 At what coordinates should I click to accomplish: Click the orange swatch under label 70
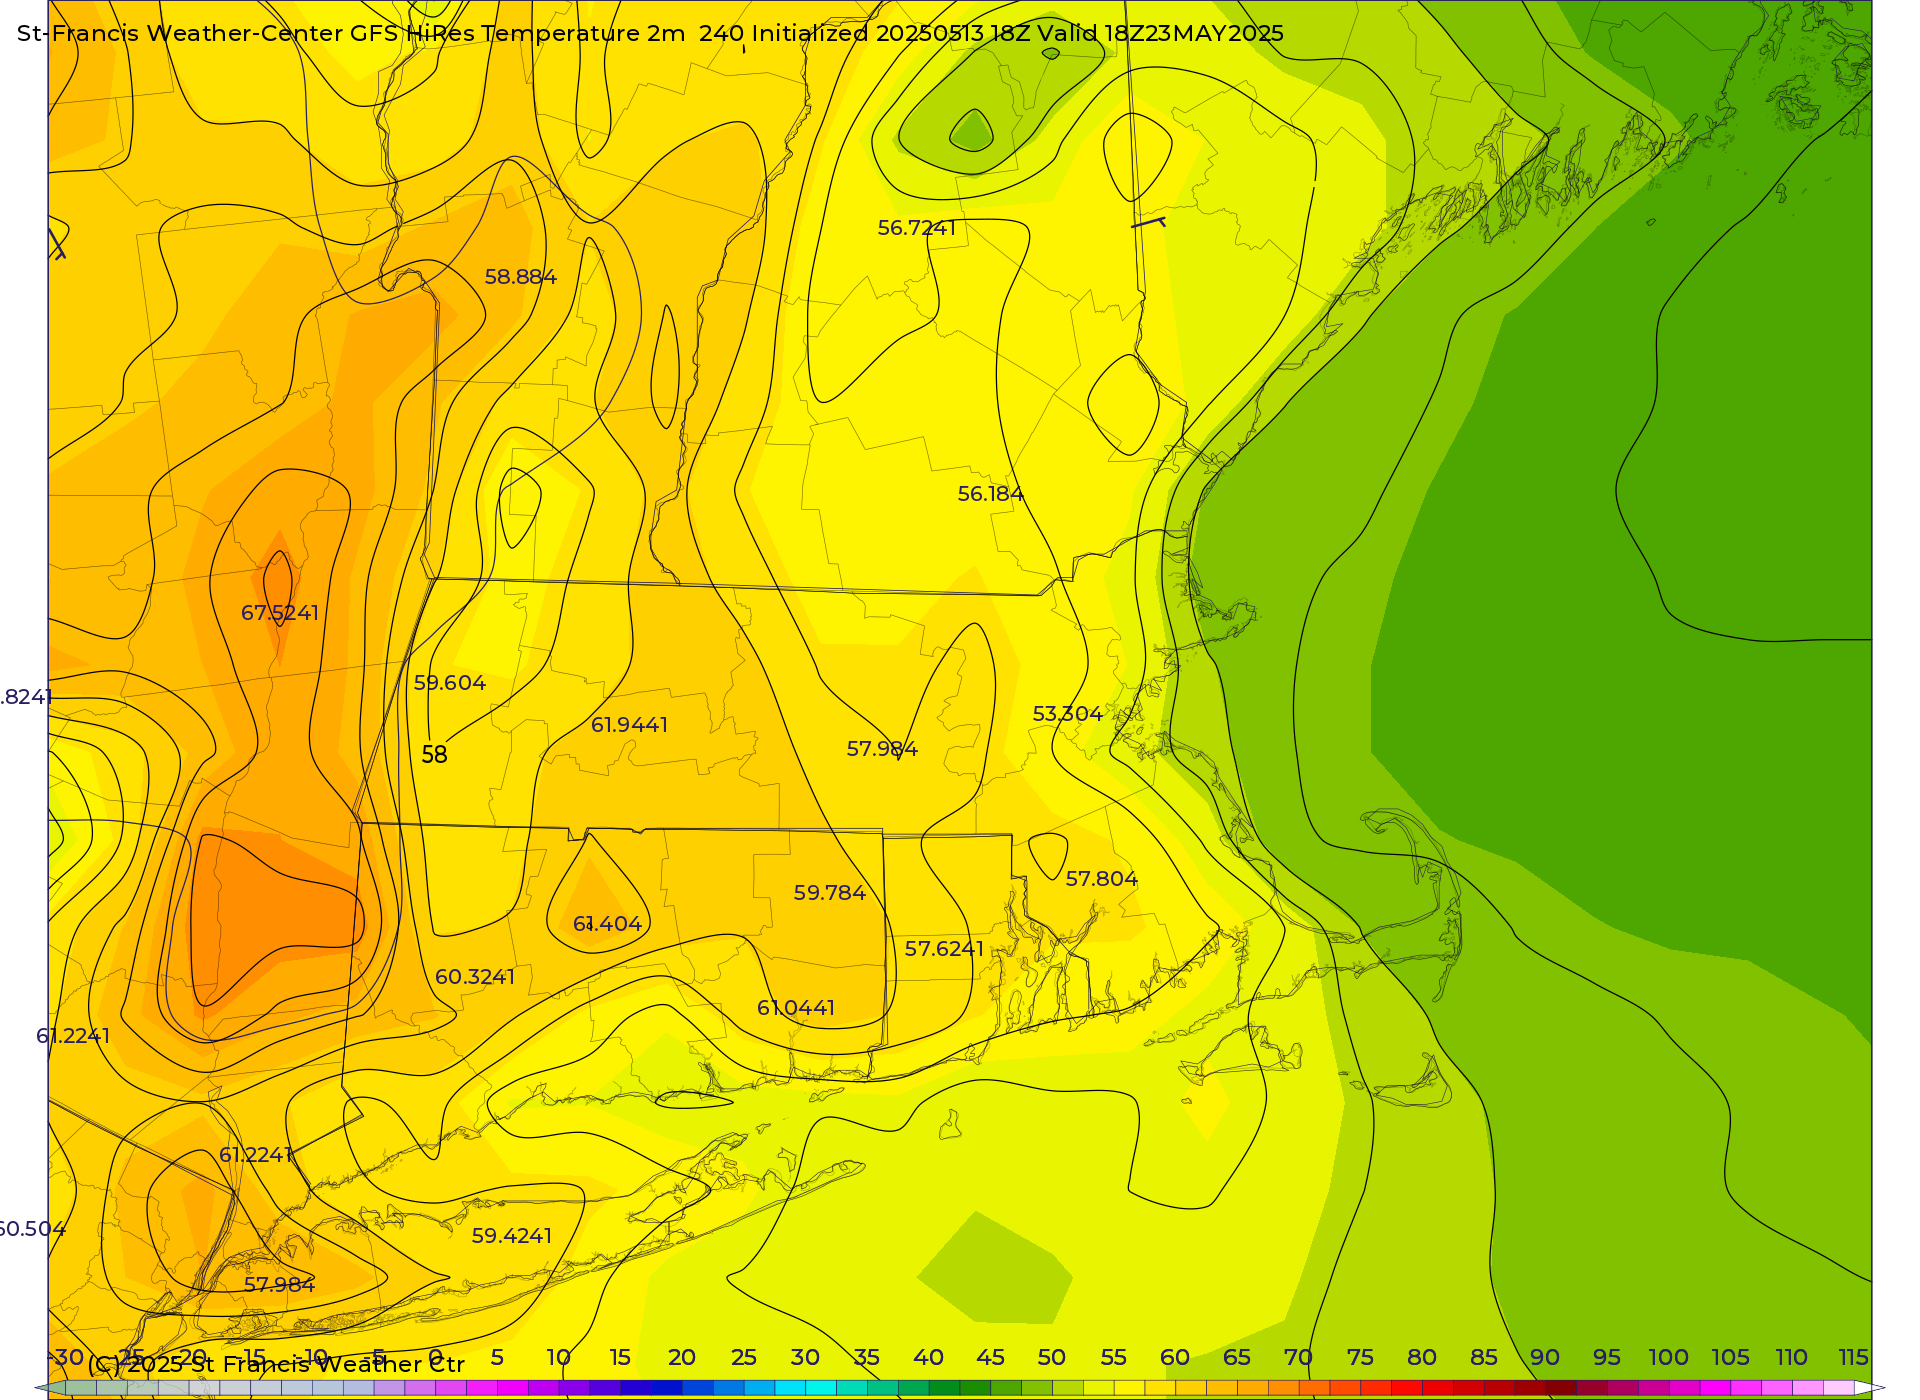1284,1388
